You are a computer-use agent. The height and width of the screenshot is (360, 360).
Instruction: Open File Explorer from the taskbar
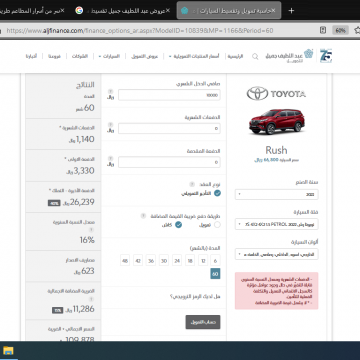coord(8,351)
